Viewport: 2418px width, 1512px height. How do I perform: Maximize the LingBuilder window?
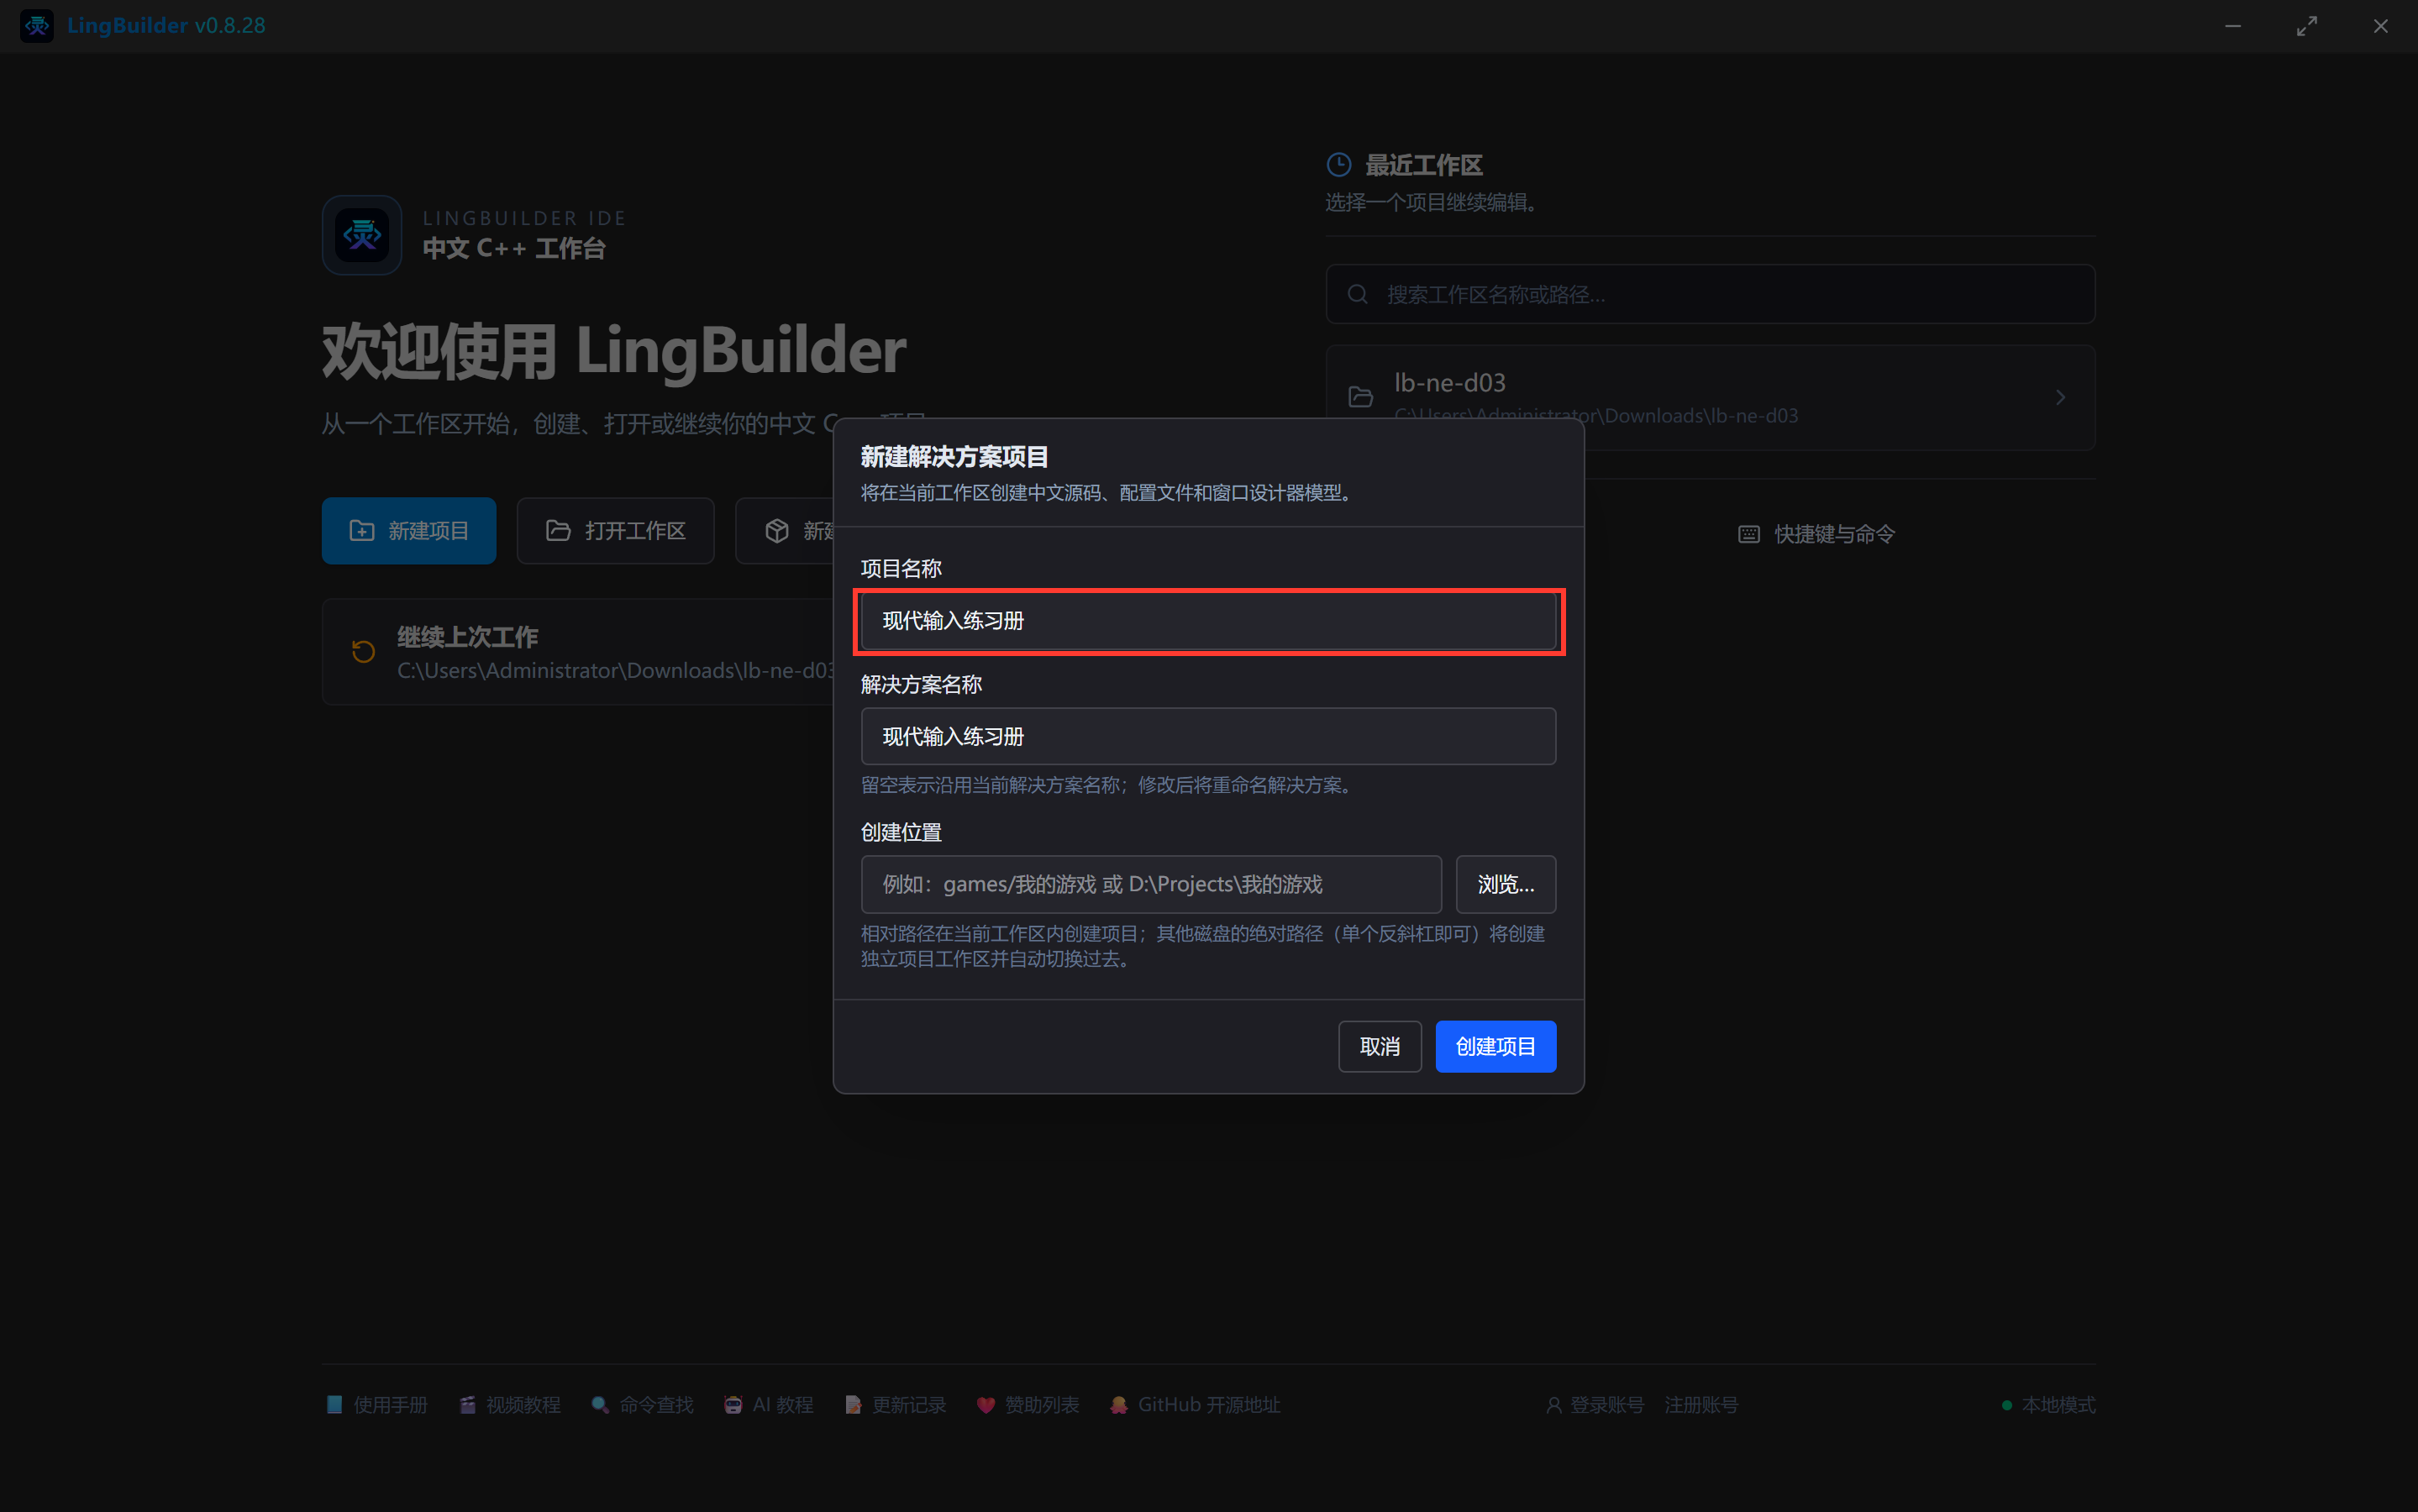pyautogui.click(x=2307, y=26)
